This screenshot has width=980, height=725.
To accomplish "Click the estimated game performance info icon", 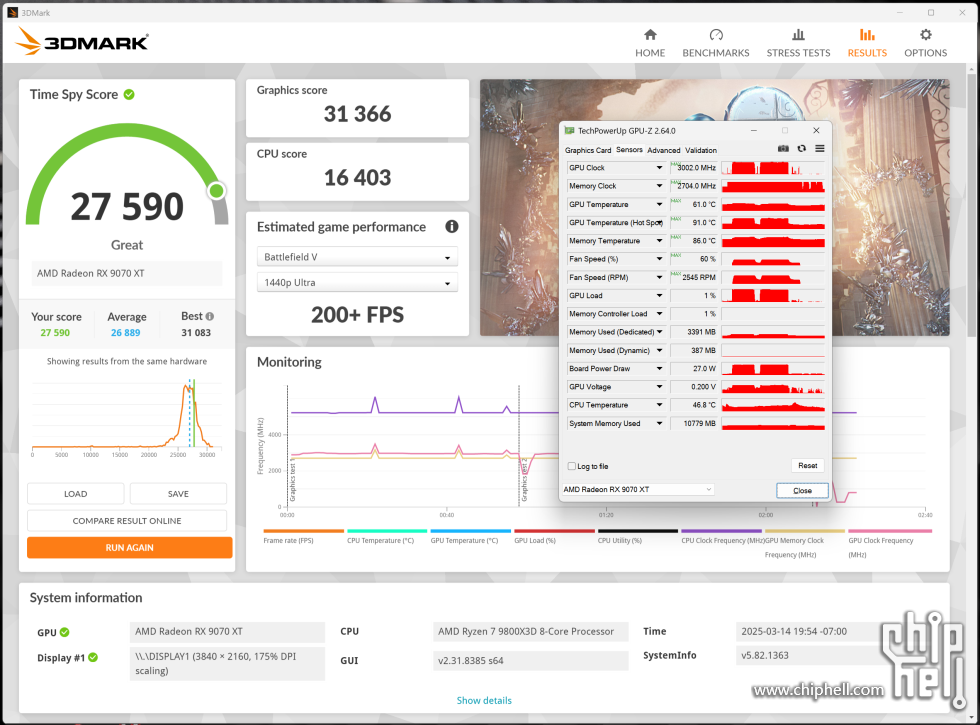I will click(x=451, y=226).
